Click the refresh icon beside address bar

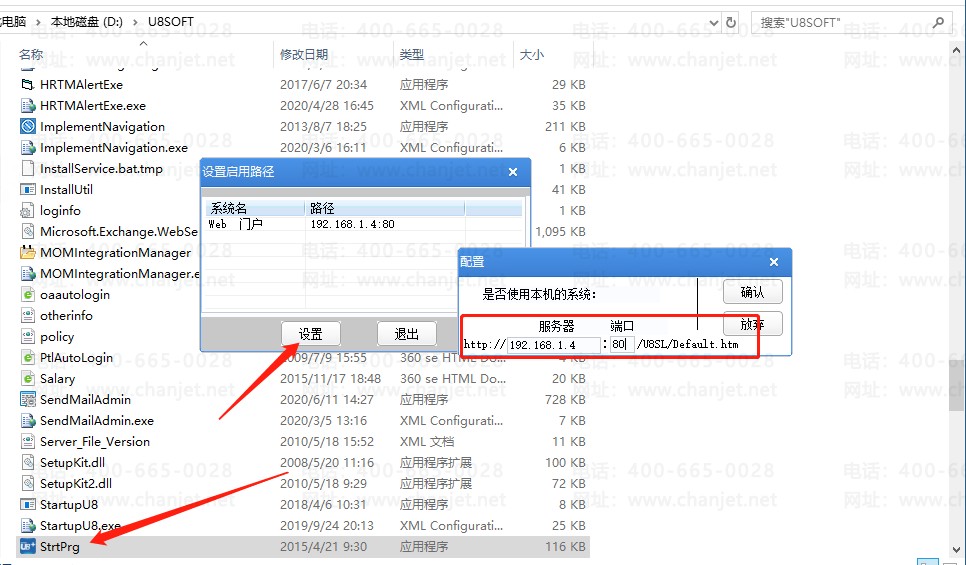coord(731,22)
